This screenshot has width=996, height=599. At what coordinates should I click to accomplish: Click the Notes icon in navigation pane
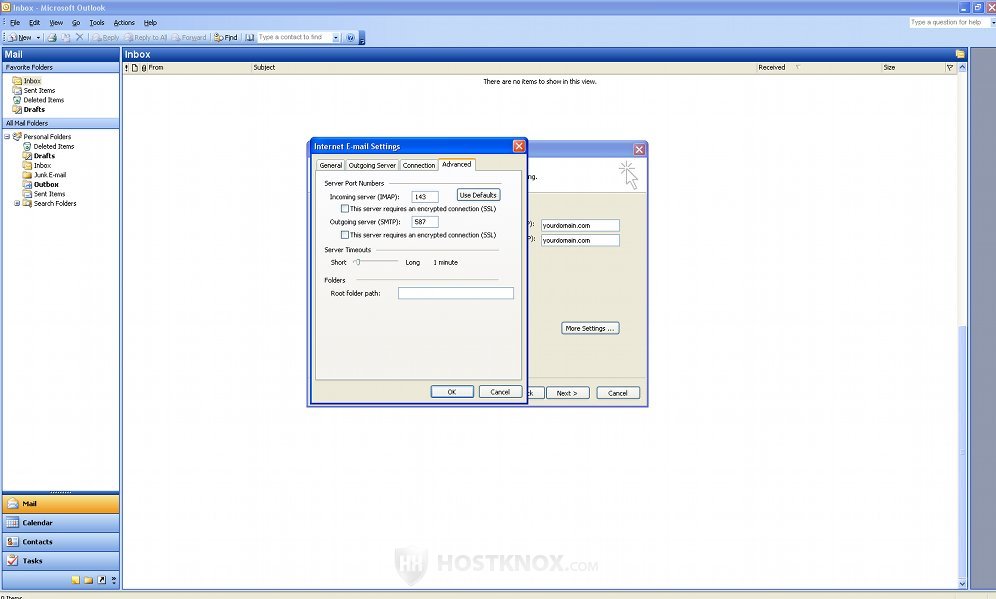[76, 580]
